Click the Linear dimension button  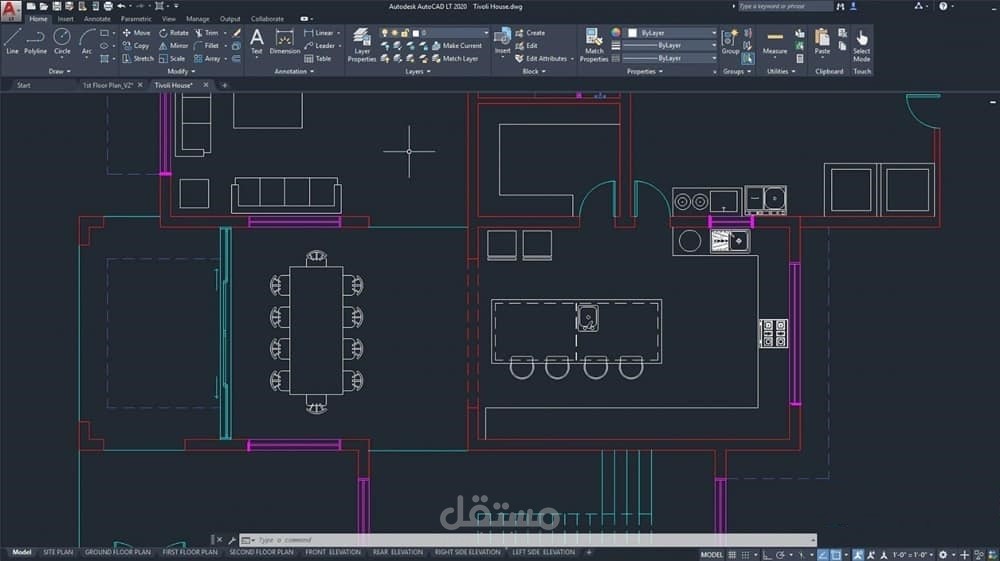319,33
